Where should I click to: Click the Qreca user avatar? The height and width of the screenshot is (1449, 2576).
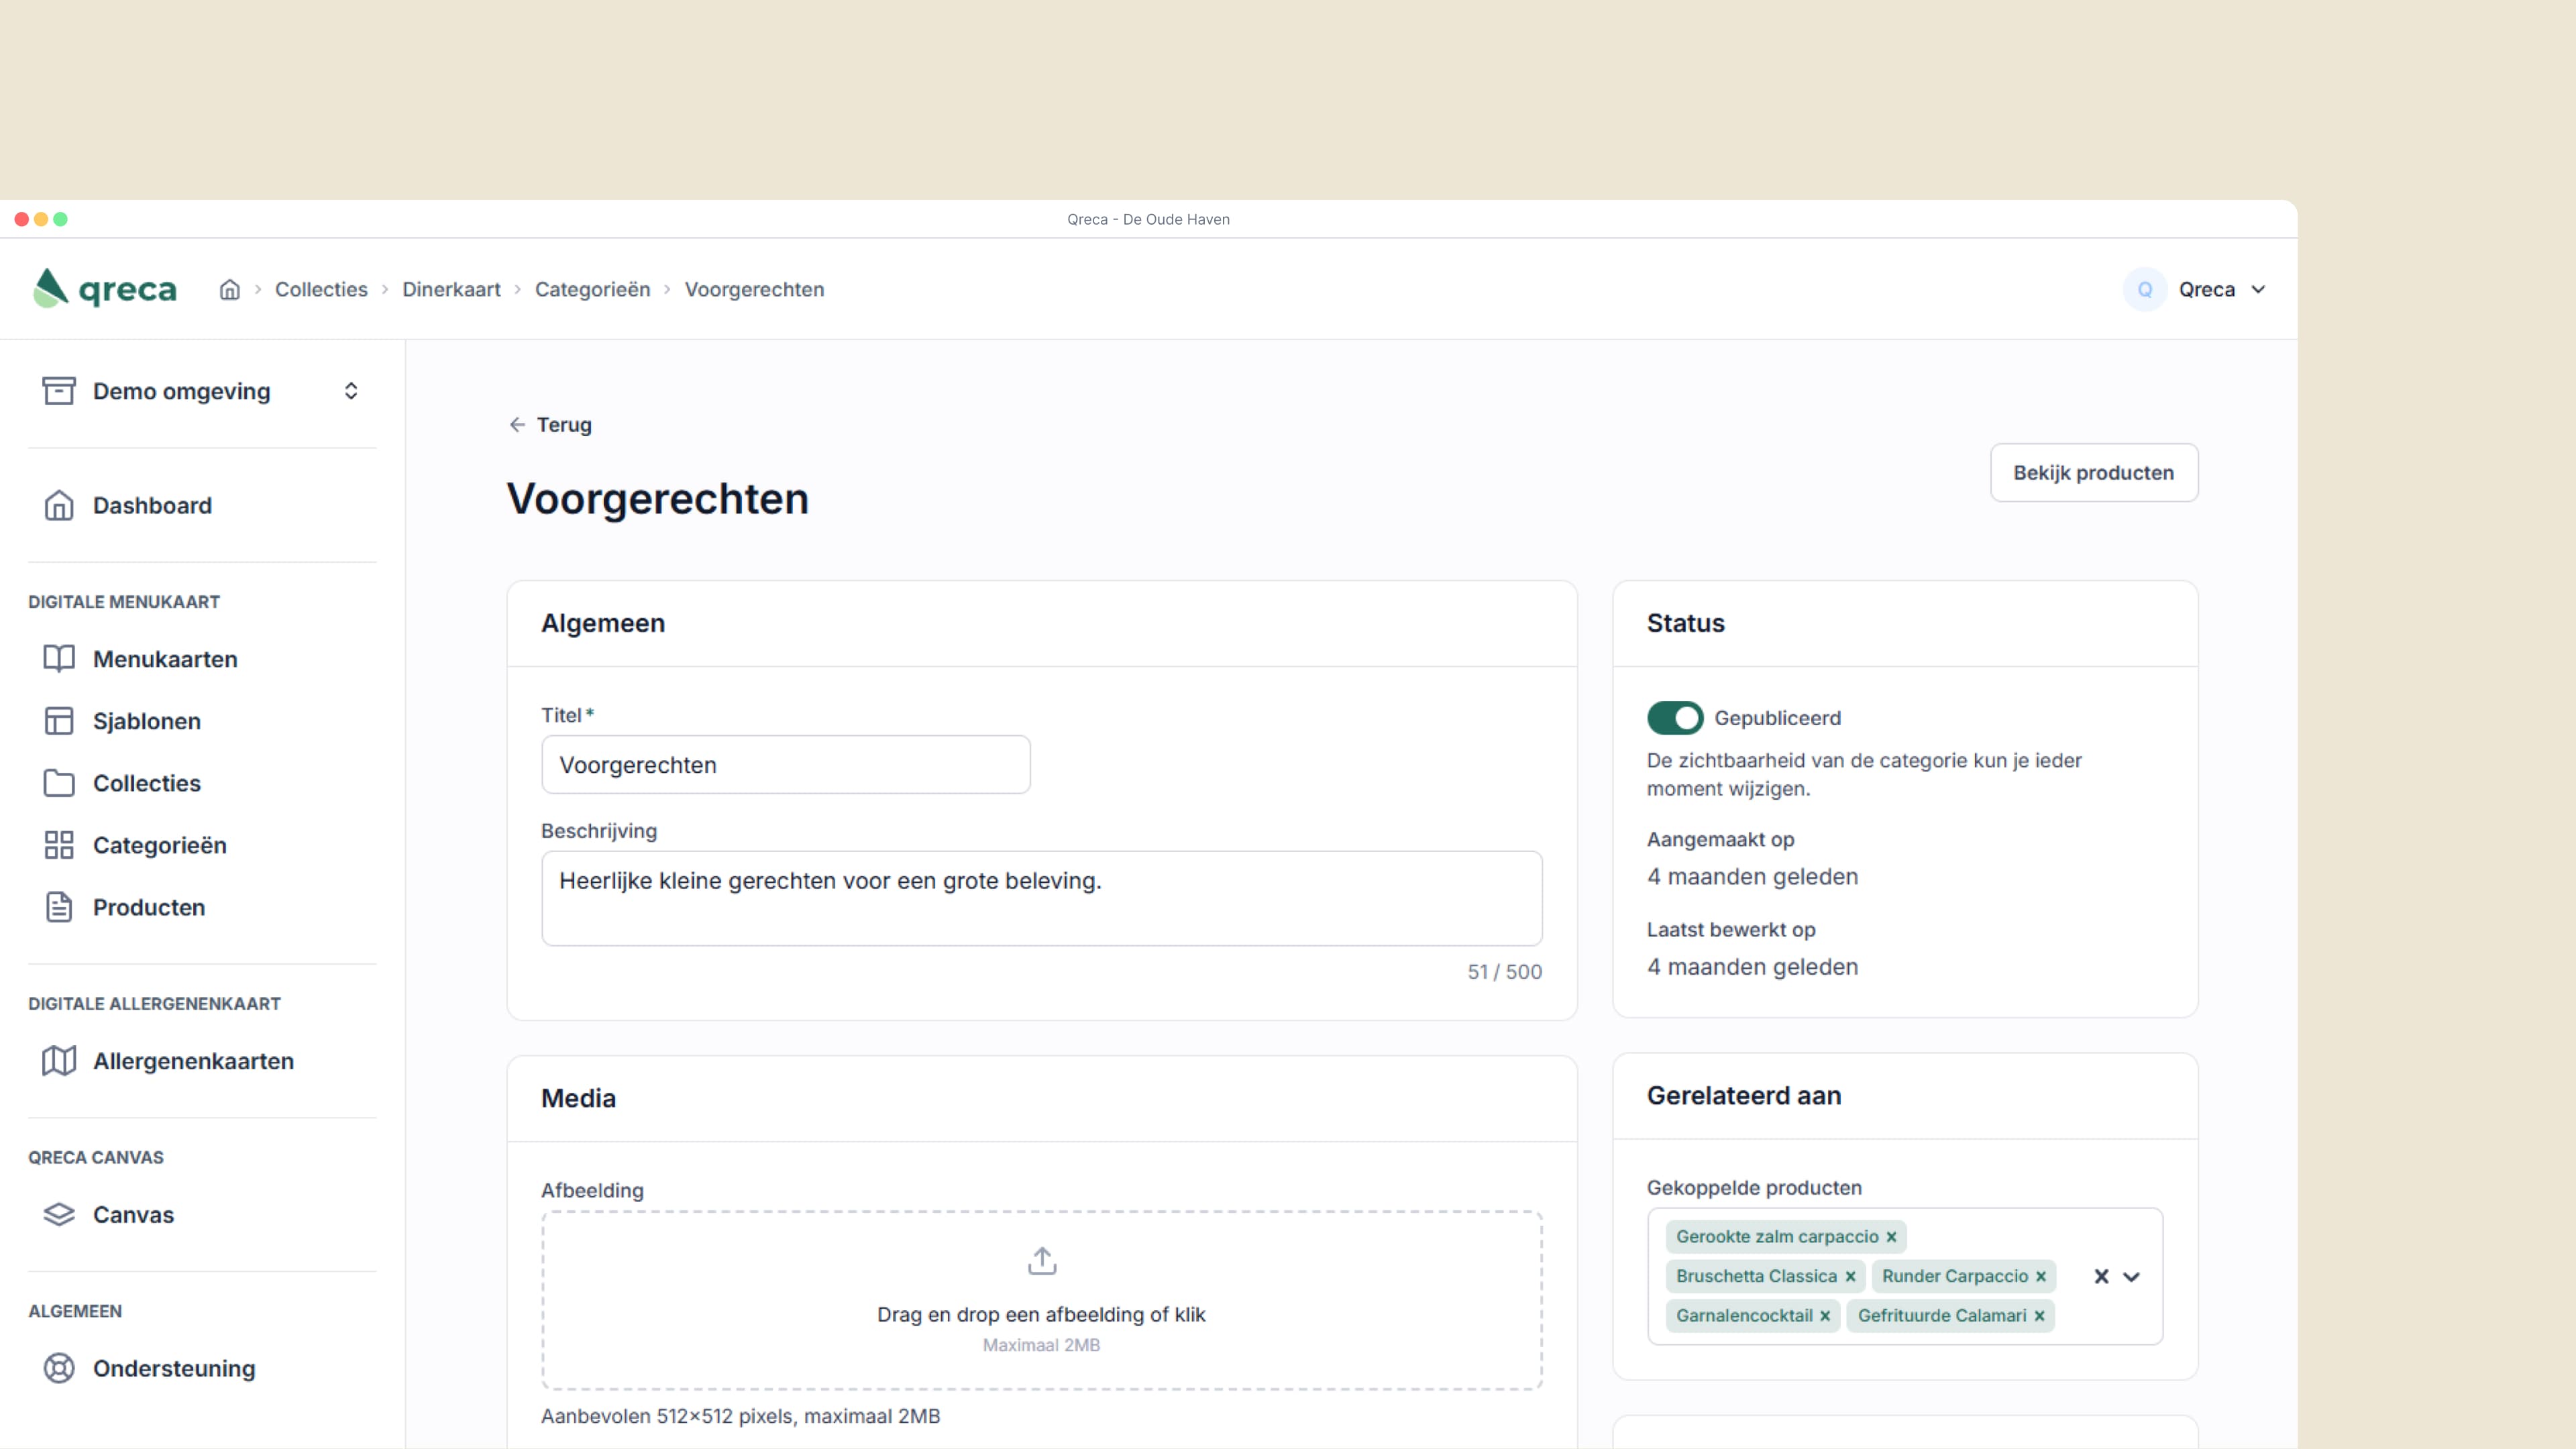coord(2144,289)
